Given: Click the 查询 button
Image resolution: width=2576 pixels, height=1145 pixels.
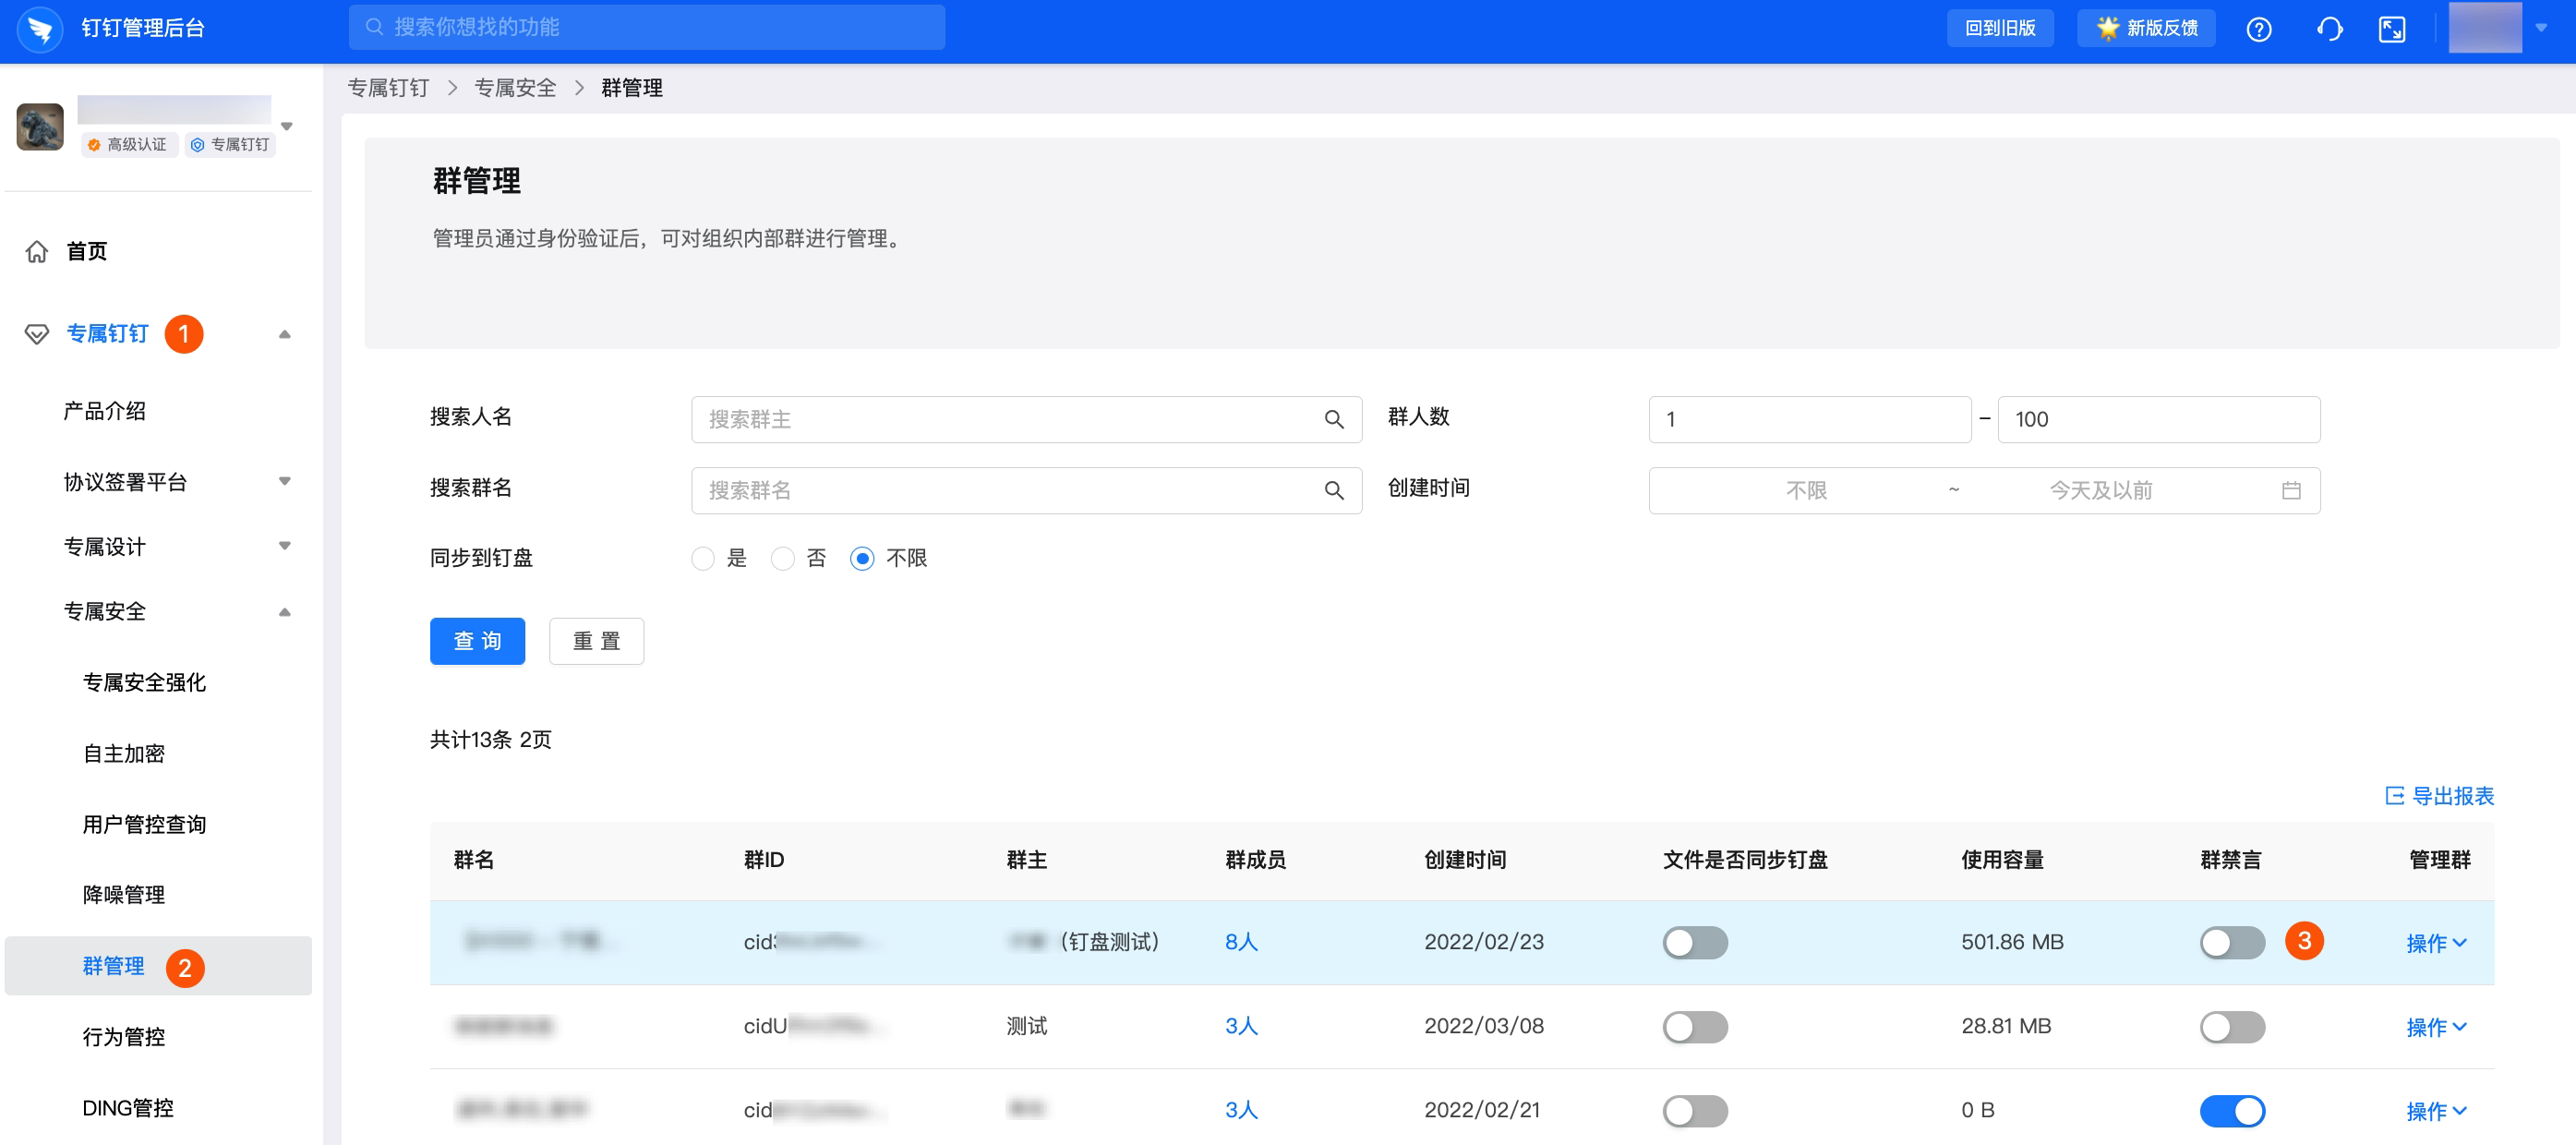Looking at the screenshot, I should [x=477, y=641].
